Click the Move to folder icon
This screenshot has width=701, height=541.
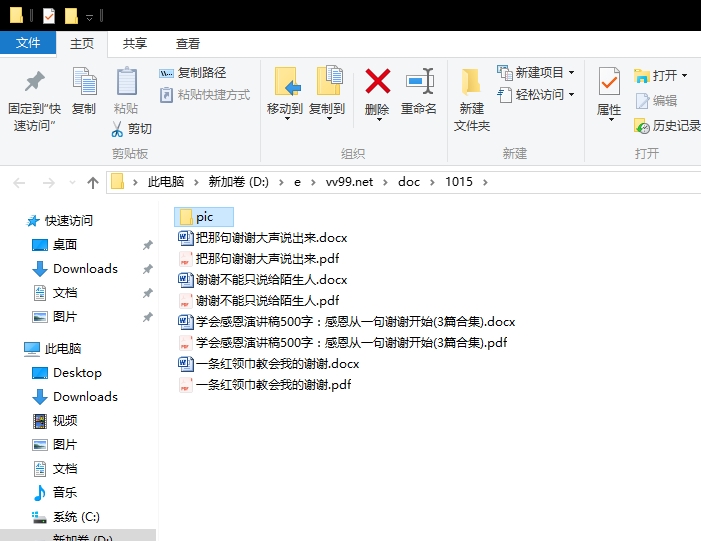click(285, 82)
